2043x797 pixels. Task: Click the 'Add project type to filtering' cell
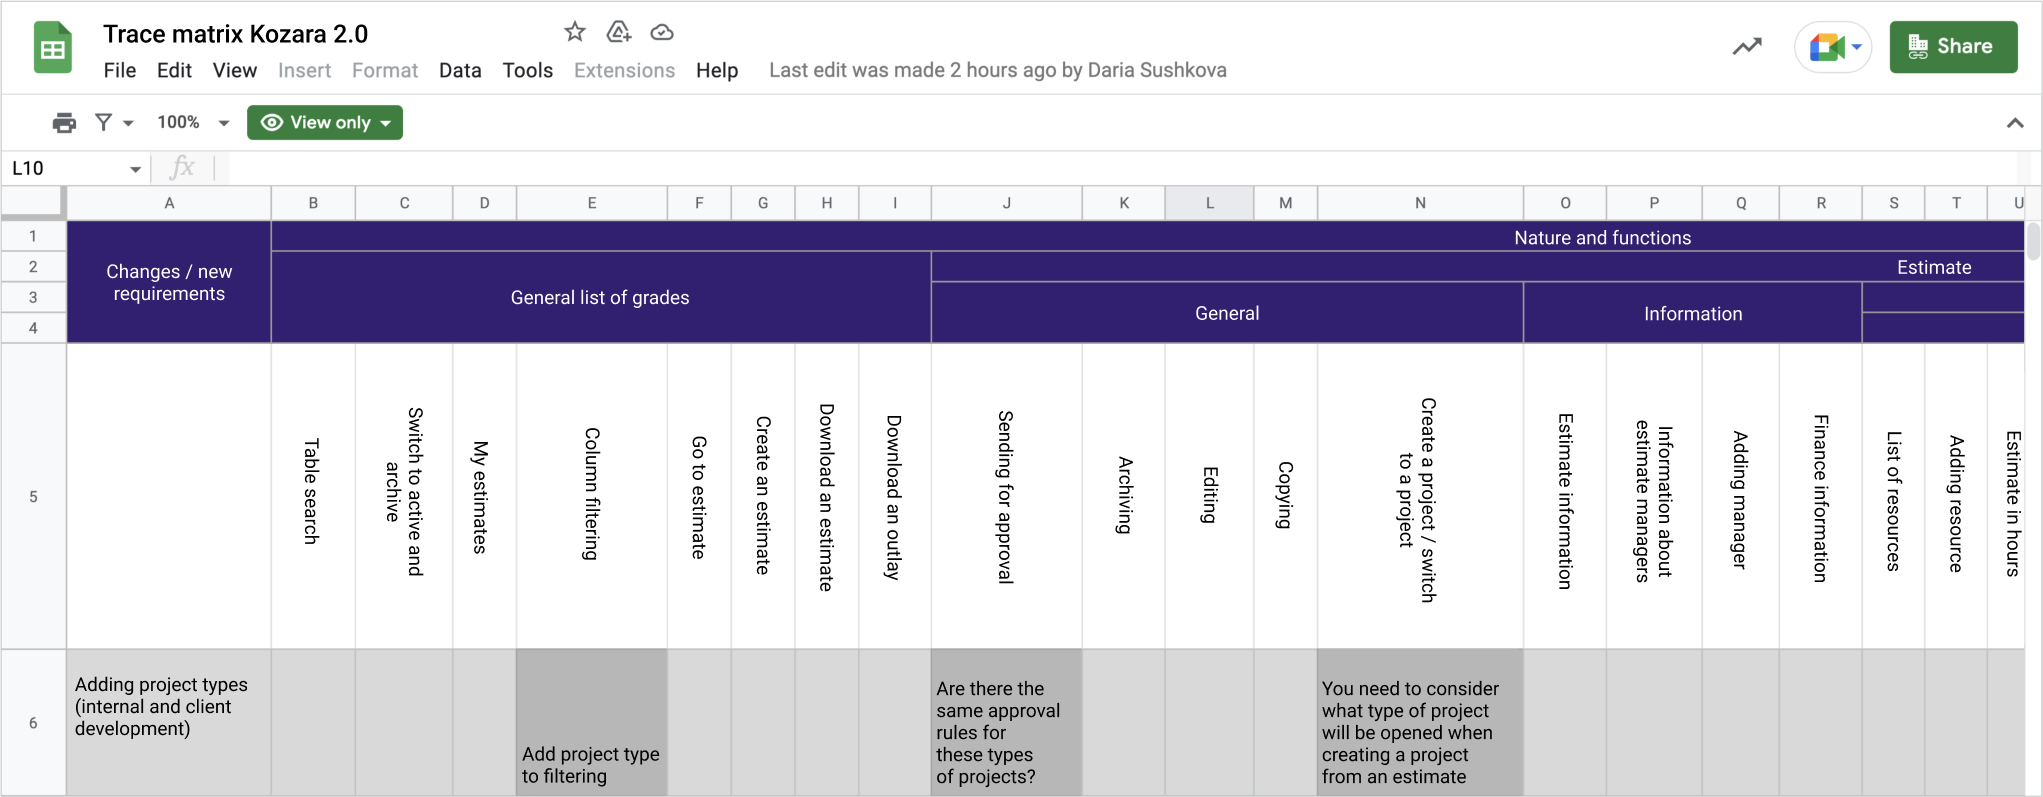point(591,722)
